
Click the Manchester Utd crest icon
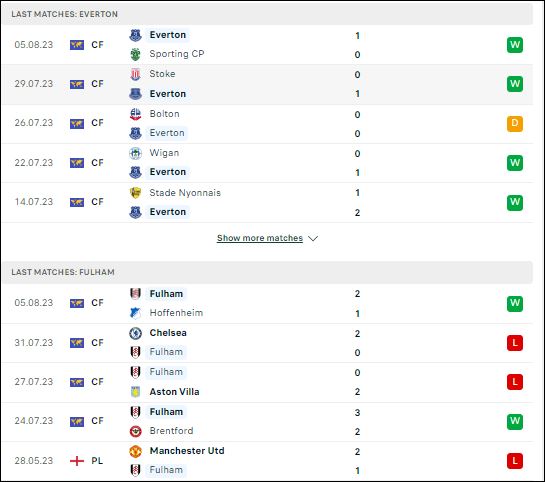pos(135,451)
